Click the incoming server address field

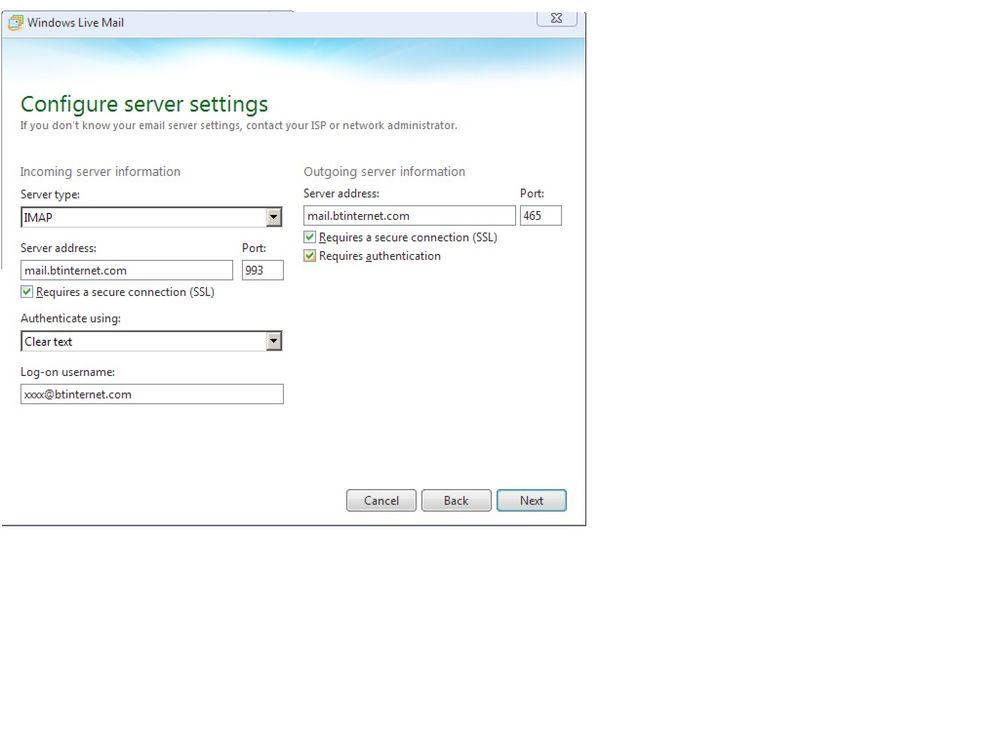coord(127,270)
